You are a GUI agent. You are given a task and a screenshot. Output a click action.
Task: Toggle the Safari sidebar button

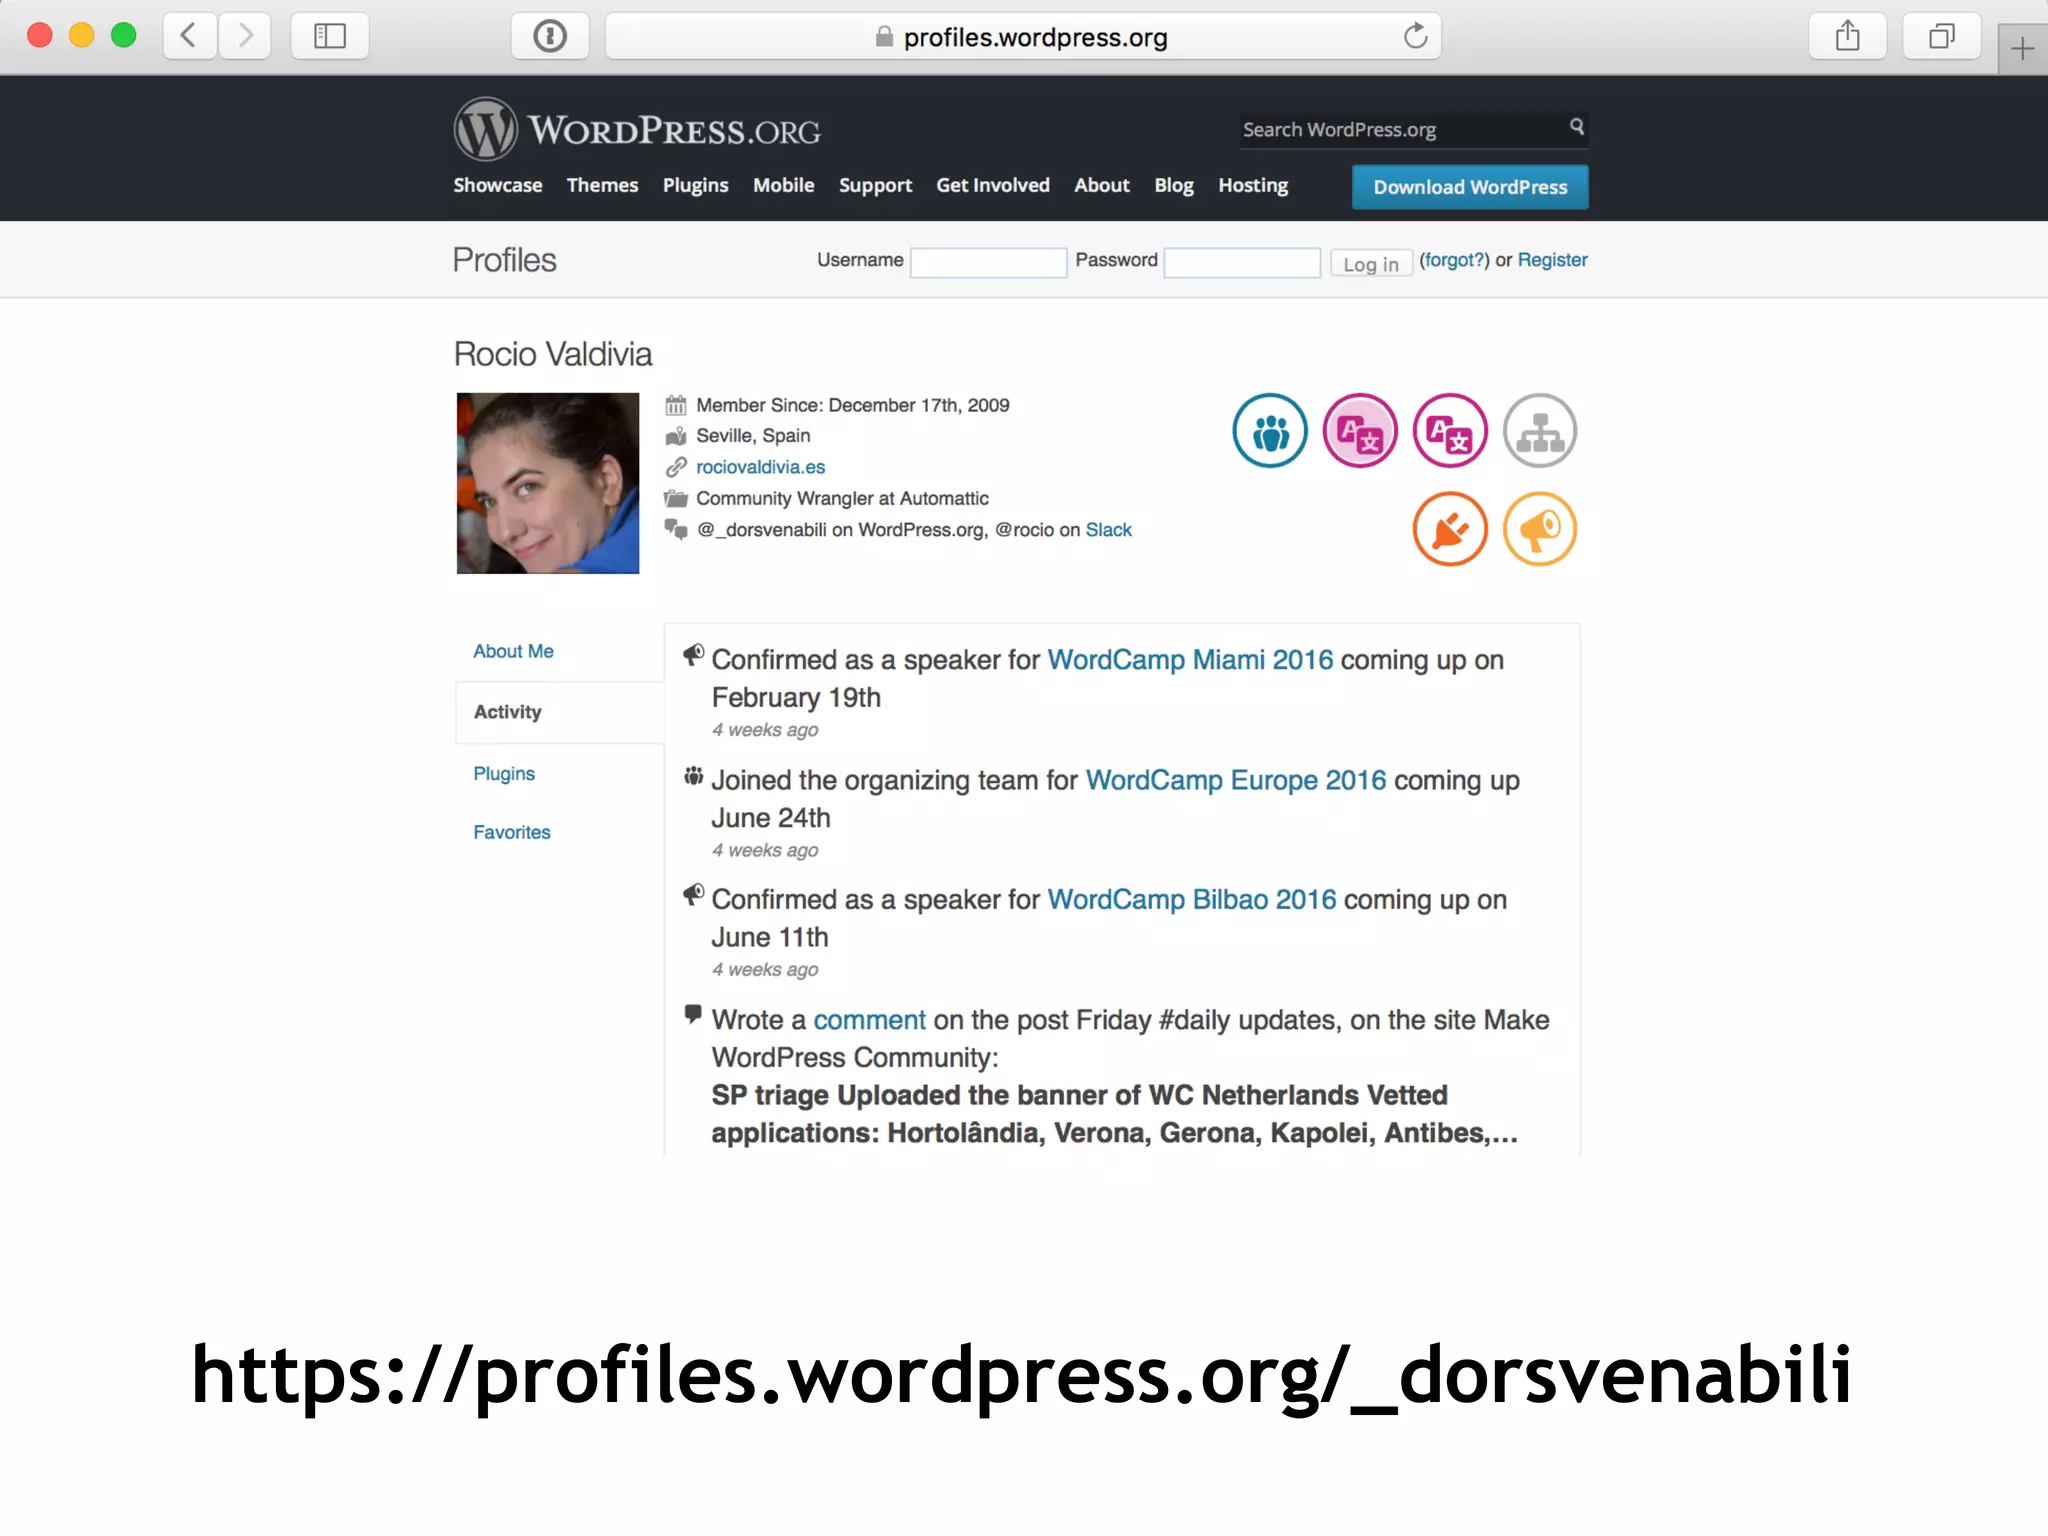(x=330, y=36)
